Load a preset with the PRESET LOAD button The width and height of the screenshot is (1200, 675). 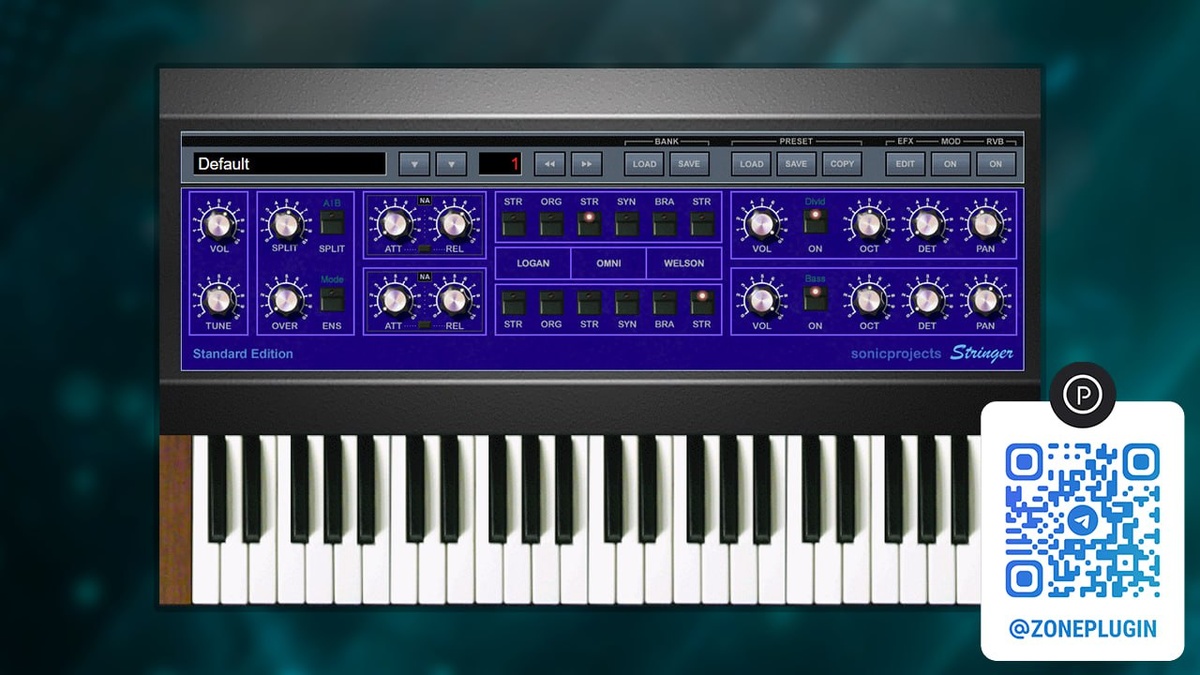pos(751,164)
